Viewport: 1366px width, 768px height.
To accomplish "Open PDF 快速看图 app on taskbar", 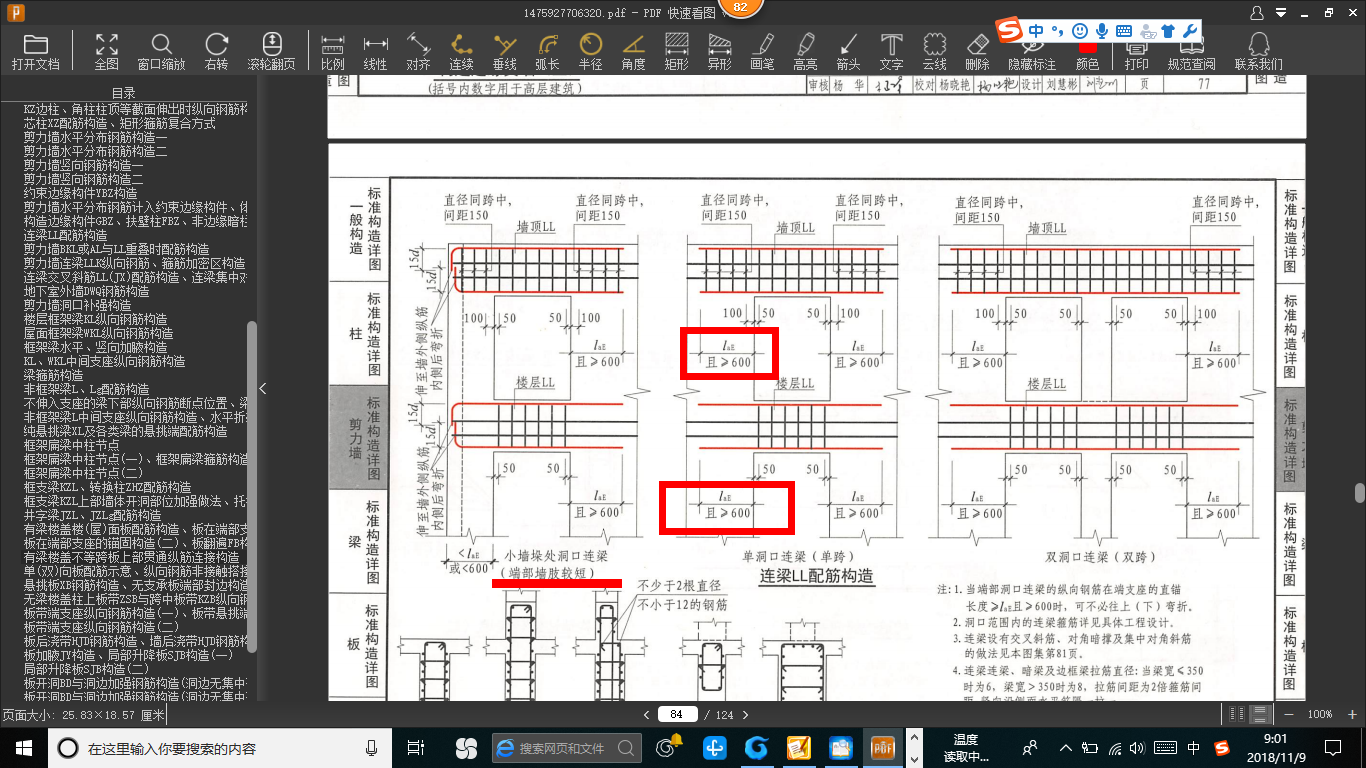I will [x=882, y=747].
